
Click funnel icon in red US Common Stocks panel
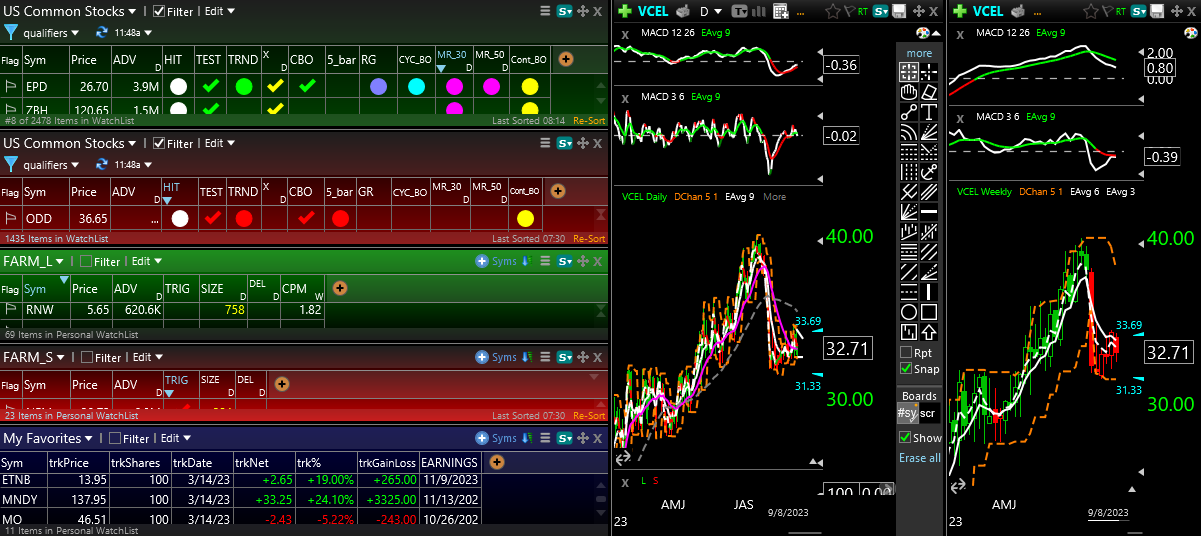tap(11, 164)
